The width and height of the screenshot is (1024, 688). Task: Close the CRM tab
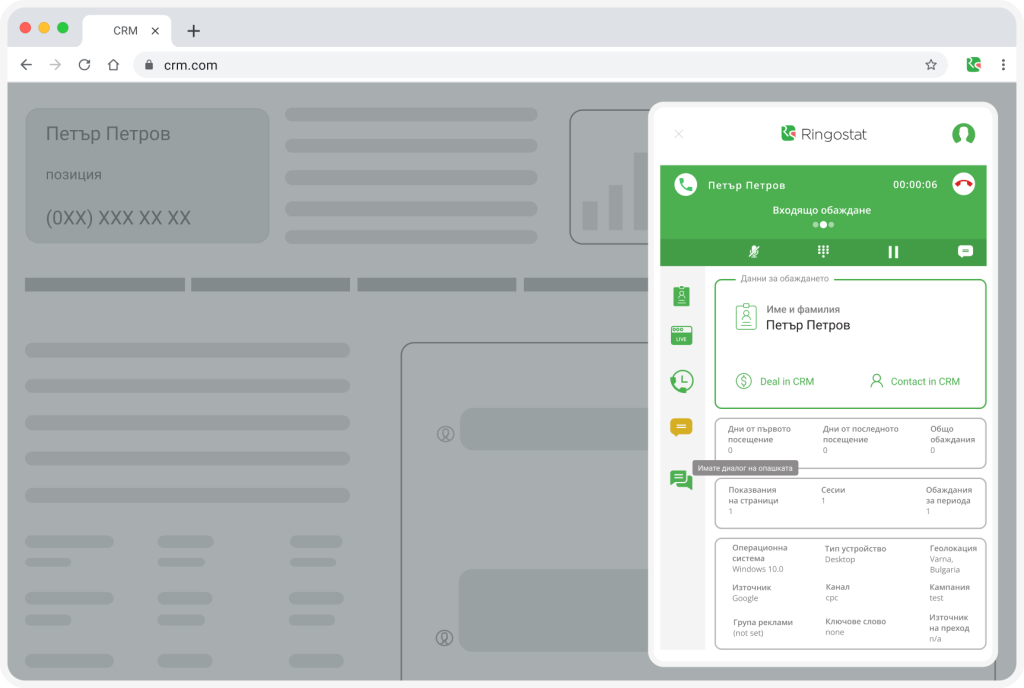point(155,31)
